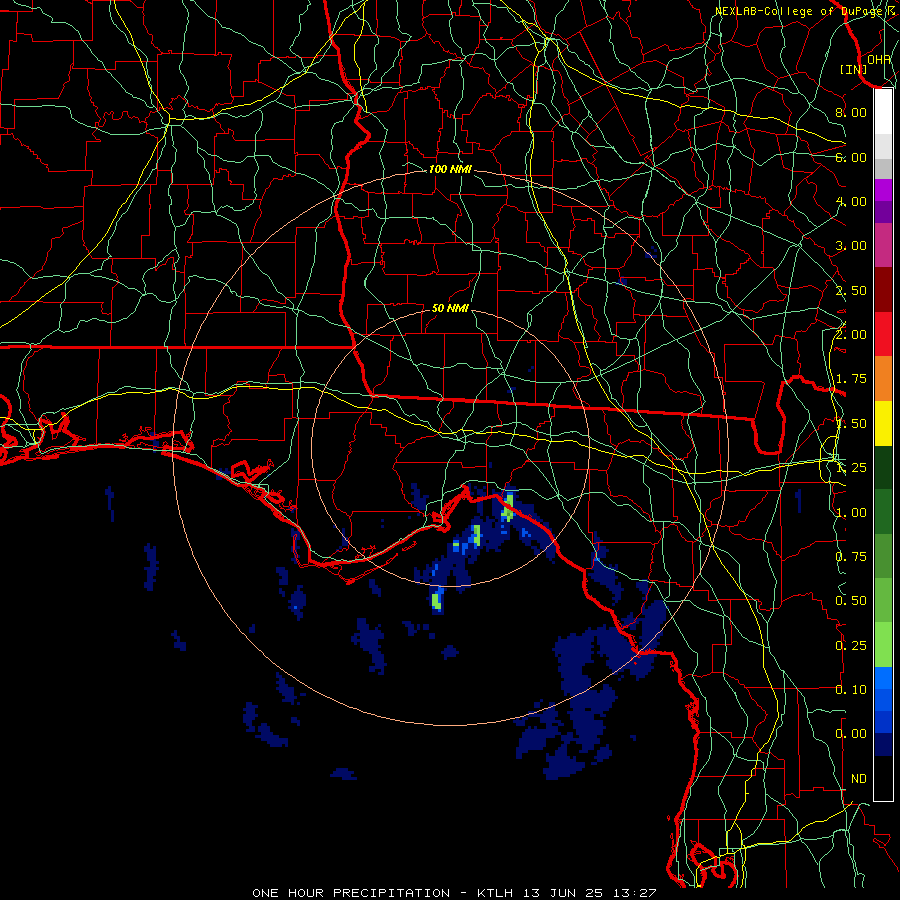Click the 0.75 legend value
This screenshot has height=900, width=900.
click(x=851, y=557)
